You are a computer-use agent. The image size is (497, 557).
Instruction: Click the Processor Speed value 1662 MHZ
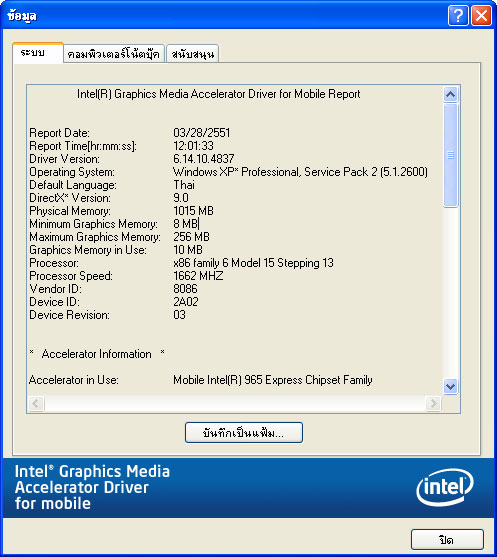(199, 276)
